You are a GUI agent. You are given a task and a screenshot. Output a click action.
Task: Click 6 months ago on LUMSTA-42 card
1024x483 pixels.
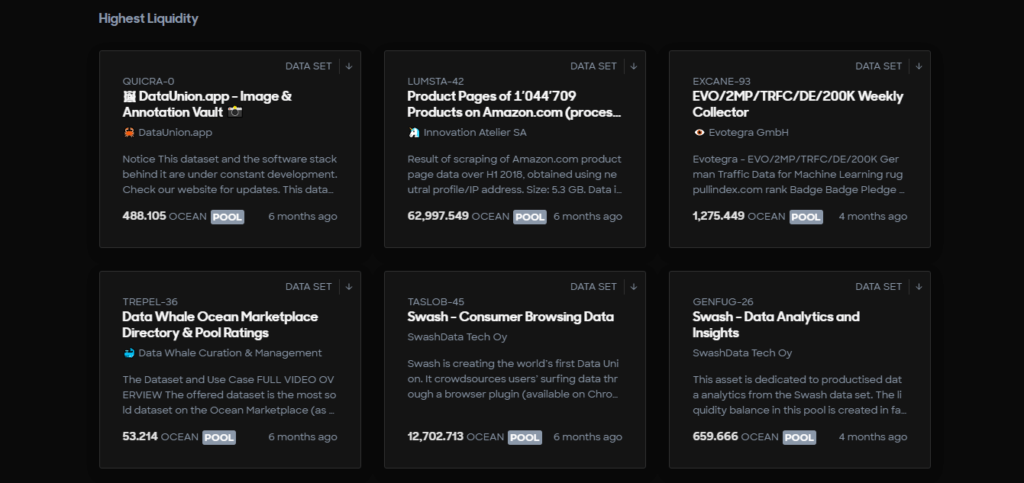[x=588, y=216]
